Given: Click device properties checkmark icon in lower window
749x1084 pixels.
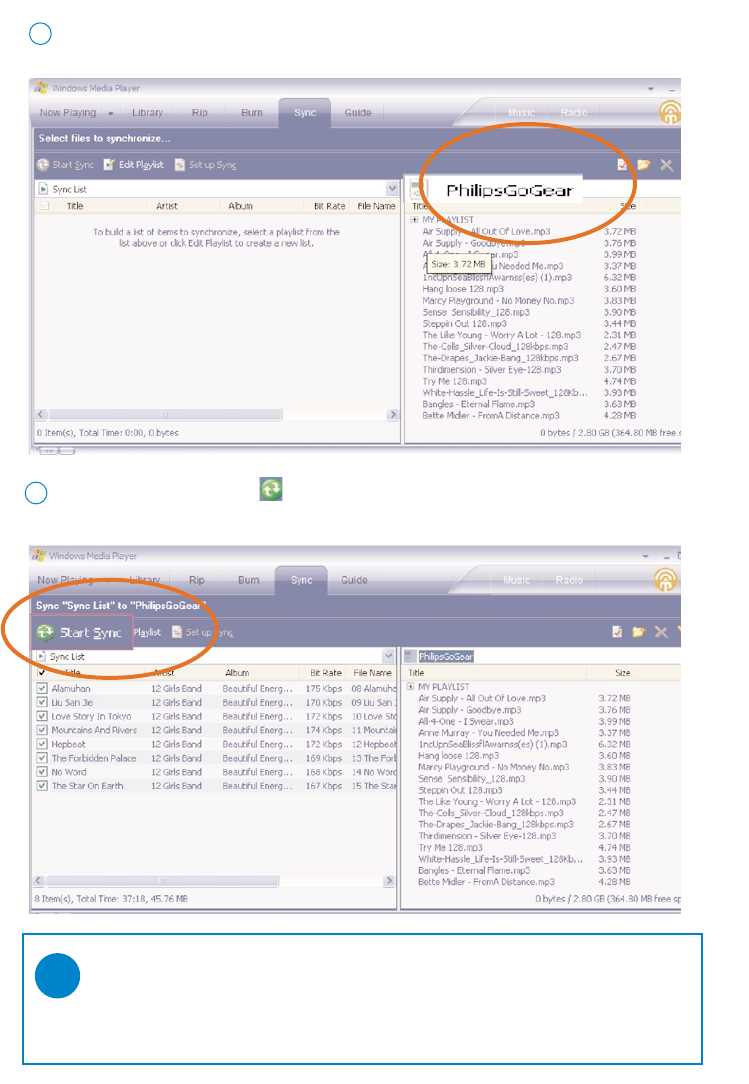Looking at the screenshot, I should 618,632.
